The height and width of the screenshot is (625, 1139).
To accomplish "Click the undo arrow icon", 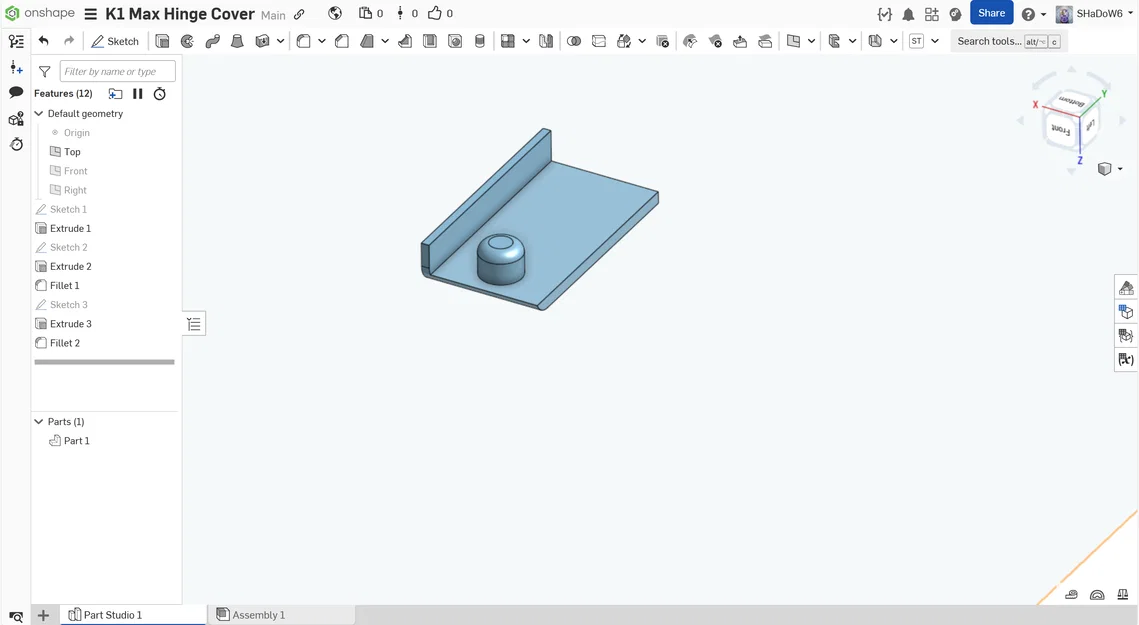I will (x=44, y=41).
